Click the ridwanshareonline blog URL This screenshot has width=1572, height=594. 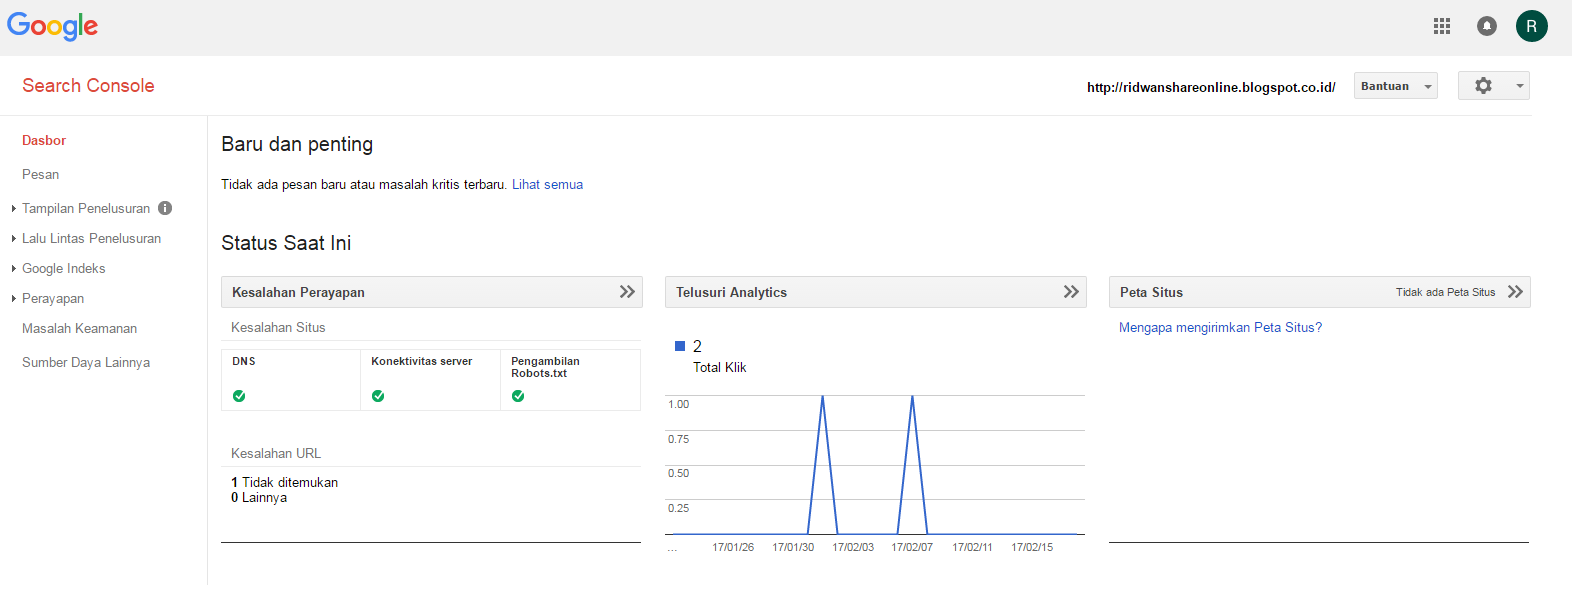pos(1211,87)
